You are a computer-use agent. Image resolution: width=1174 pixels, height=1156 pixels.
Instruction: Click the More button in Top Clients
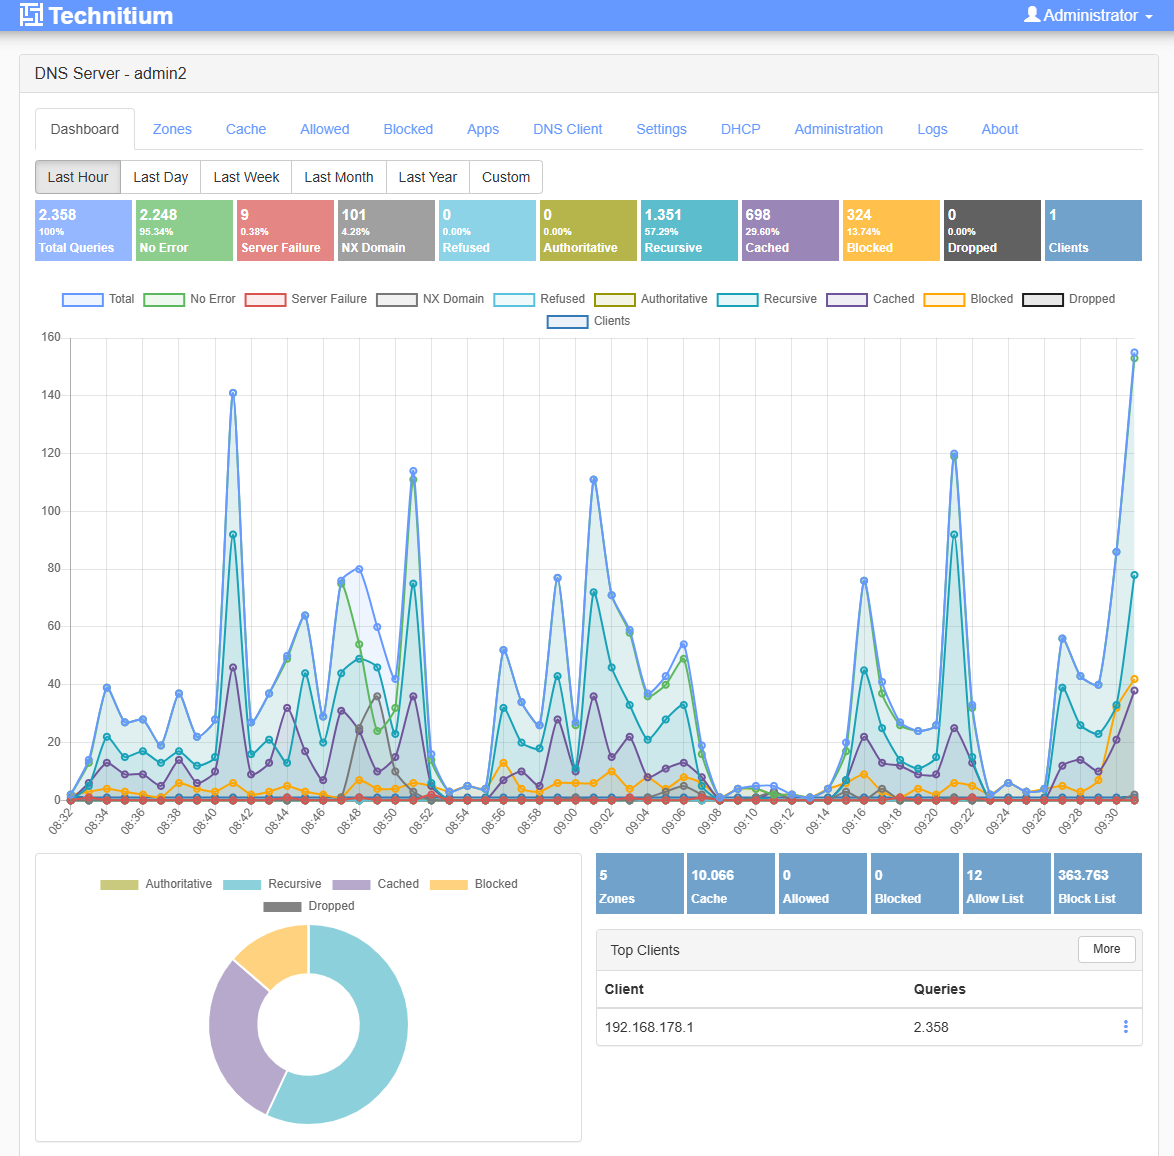pos(1106,949)
